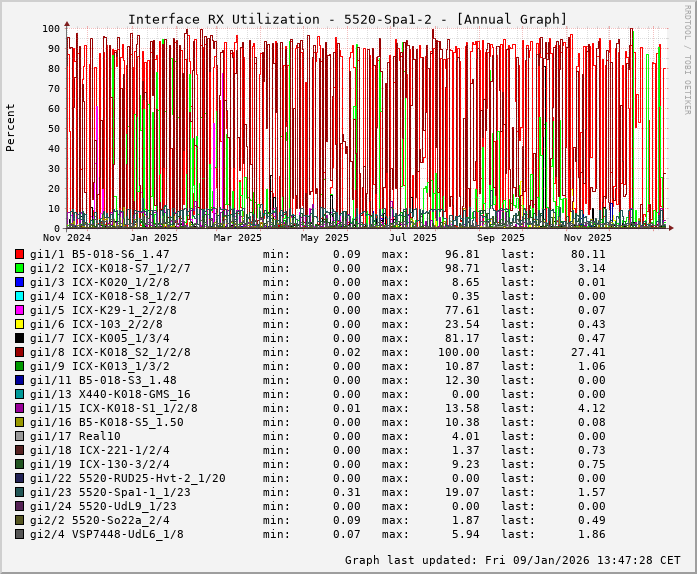Viewport: 697px width, 574px height.
Task: Click the 'Graph last updated' timestamp
Action: (x=512, y=560)
